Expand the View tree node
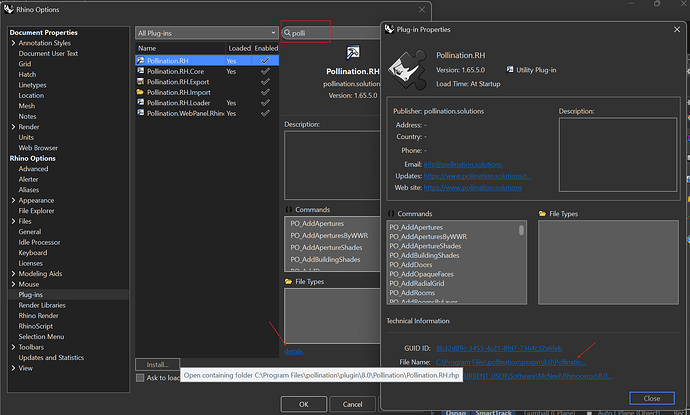This screenshot has width=690, height=415. click(x=13, y=368)
